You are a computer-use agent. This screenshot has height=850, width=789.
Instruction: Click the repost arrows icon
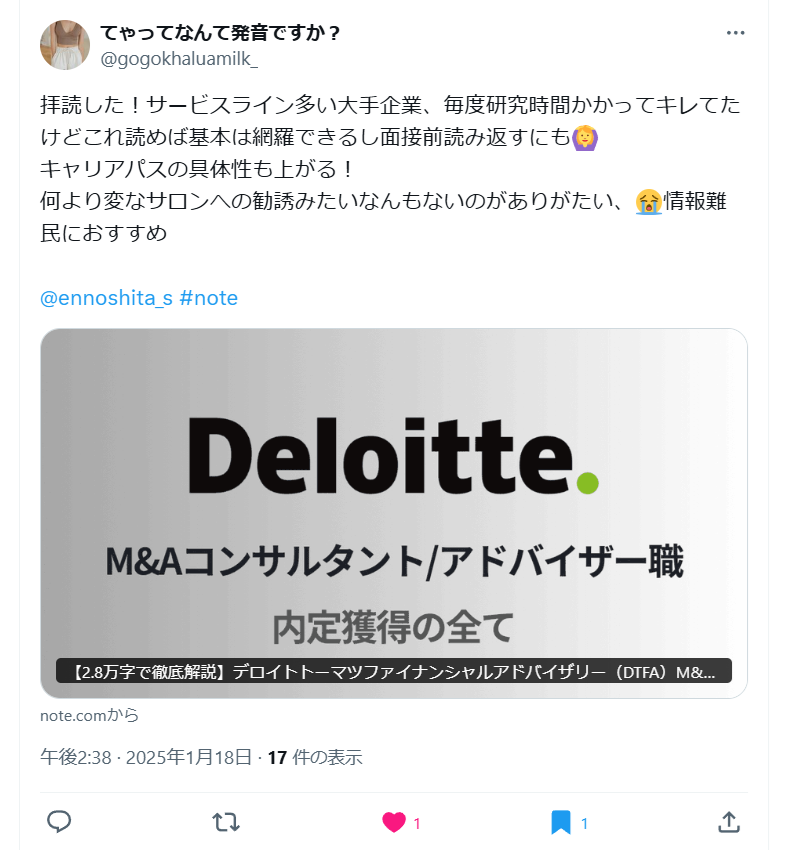[224, 822]
